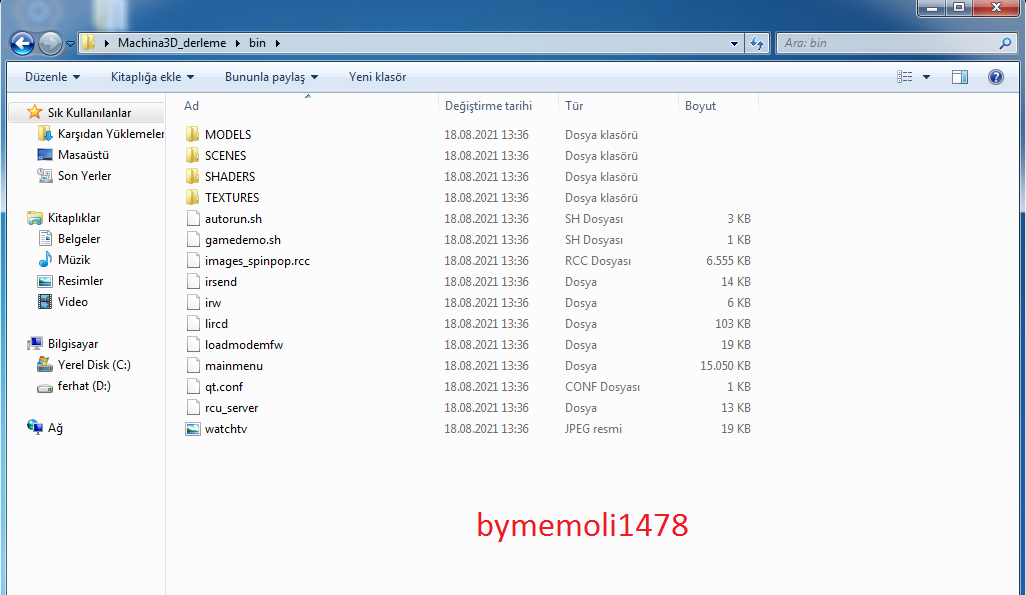Select the rcu_server file name

232,408
